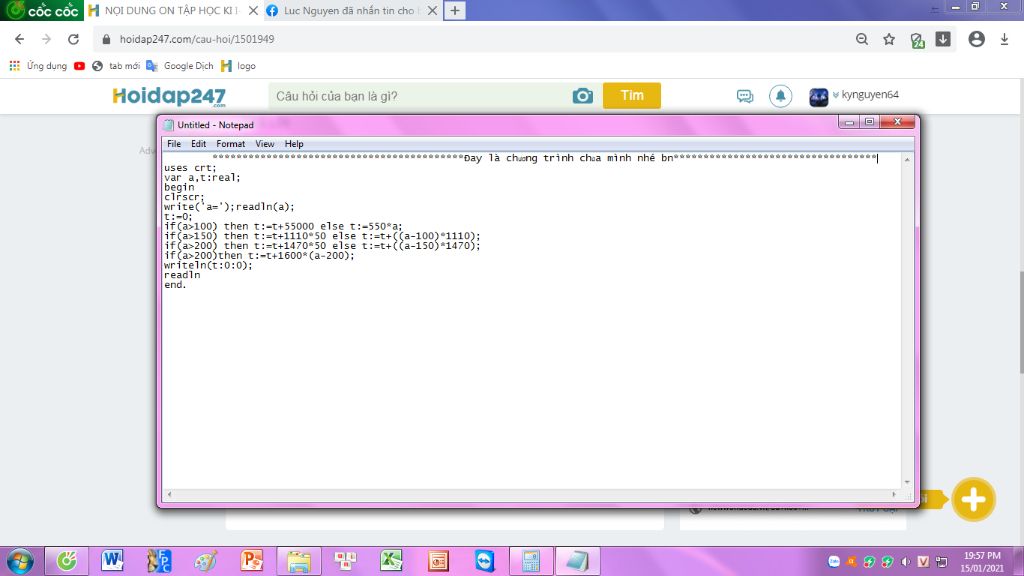This screenshot has height=576, width=1024.
Task: Open Calculator from the taskbar
Action: pyautogui.click(x=531, y=561)
